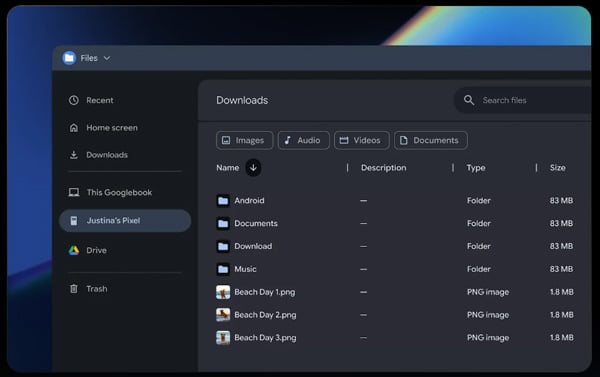Select Downloads in the sidebar
The width and height of the screenshot is (600, 377).
pyautogui.click(x=107, y=155)
